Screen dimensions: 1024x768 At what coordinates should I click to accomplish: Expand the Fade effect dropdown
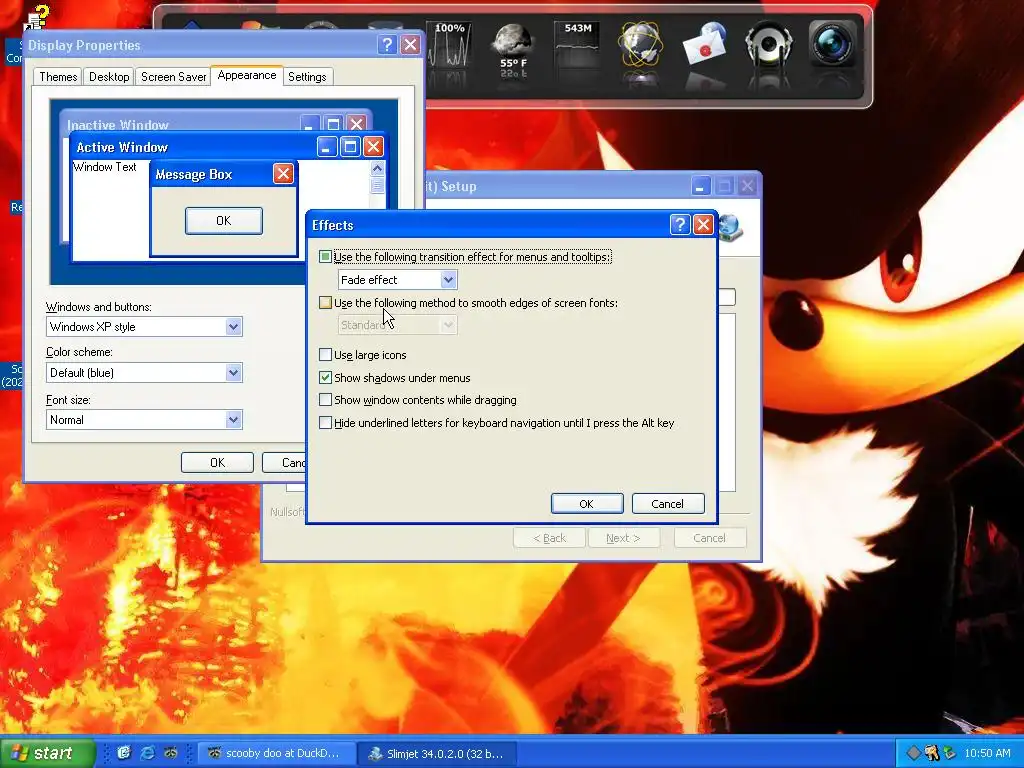tap(448, 280)
